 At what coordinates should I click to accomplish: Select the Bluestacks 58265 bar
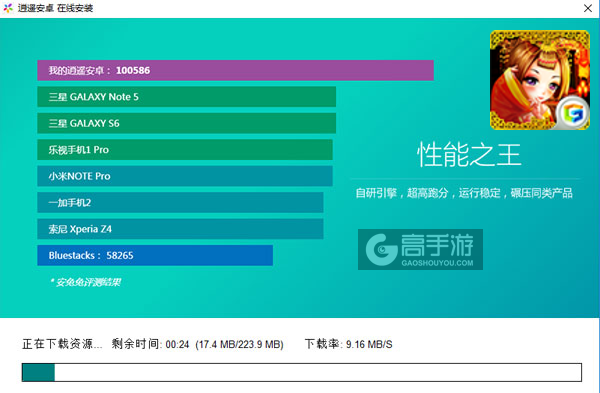click(155, 255)
